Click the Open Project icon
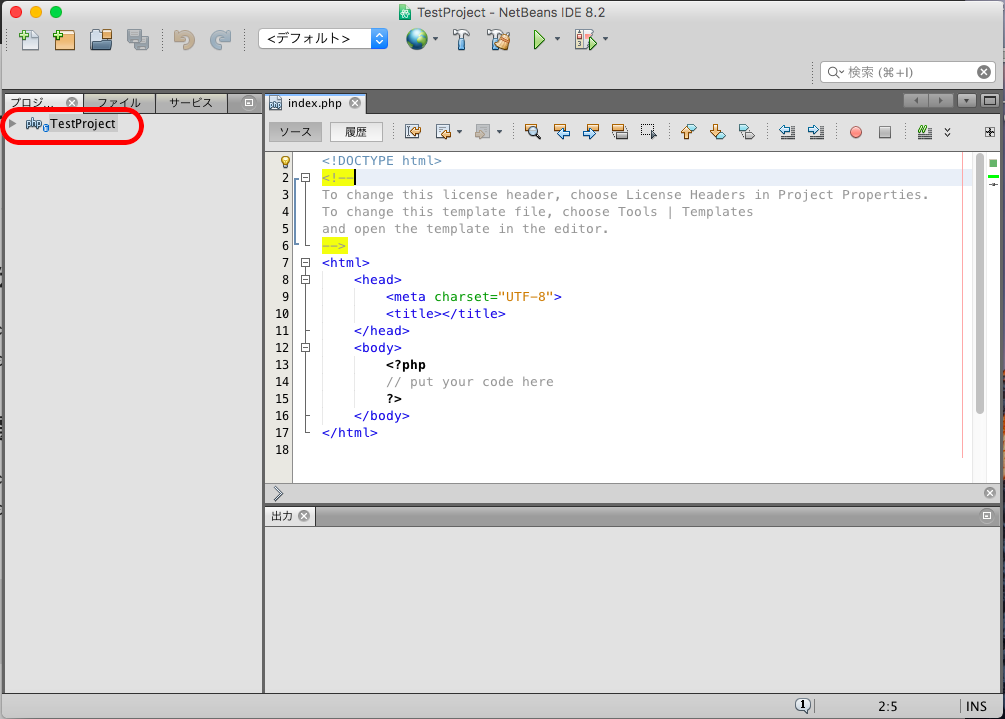 pyautogui.click(x=100, y=40)
